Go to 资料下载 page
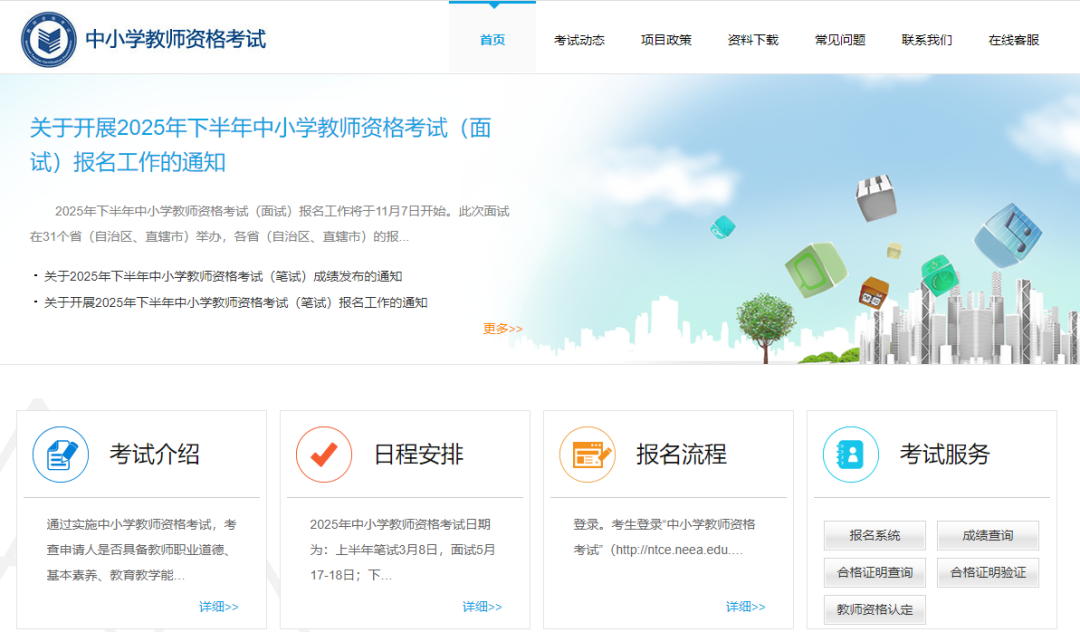Screen dimensions: 1080x632 coord(753,39)
